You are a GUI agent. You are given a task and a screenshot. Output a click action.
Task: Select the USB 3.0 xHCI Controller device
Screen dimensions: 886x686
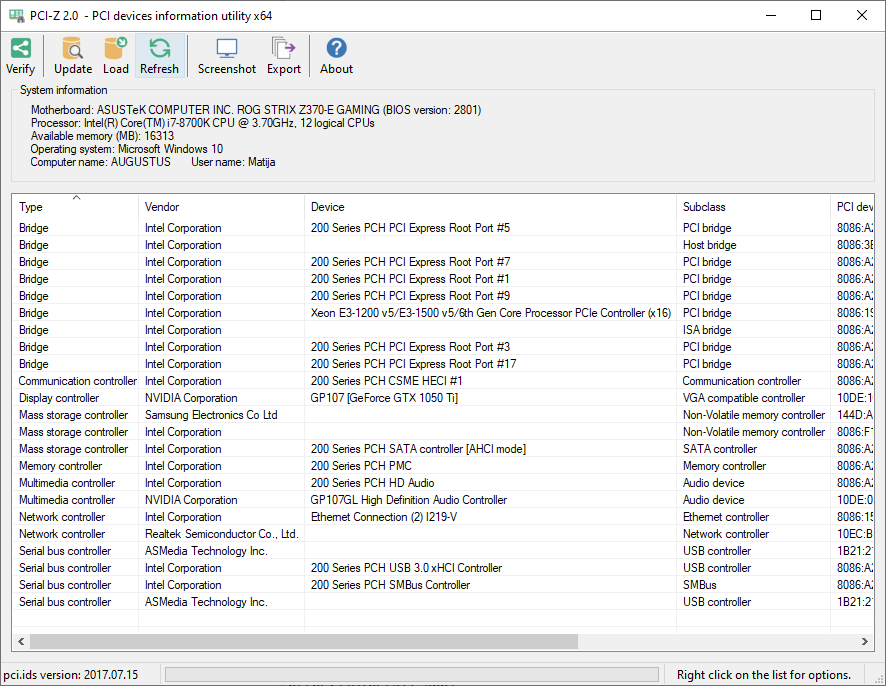(x=406, y=567)
